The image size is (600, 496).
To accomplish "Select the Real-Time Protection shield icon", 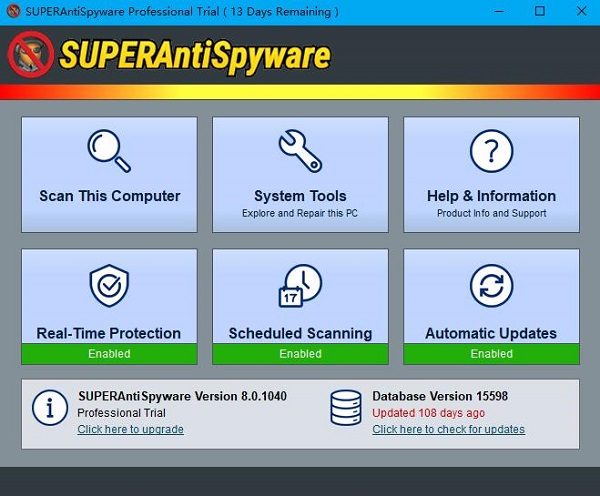I will (x=109, y=286).
